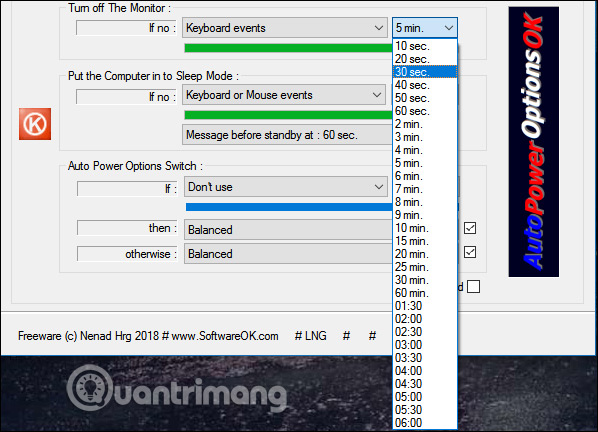
Task: Click the AutoPowerOptionsOK vertical banner
Action: [534, 142]
